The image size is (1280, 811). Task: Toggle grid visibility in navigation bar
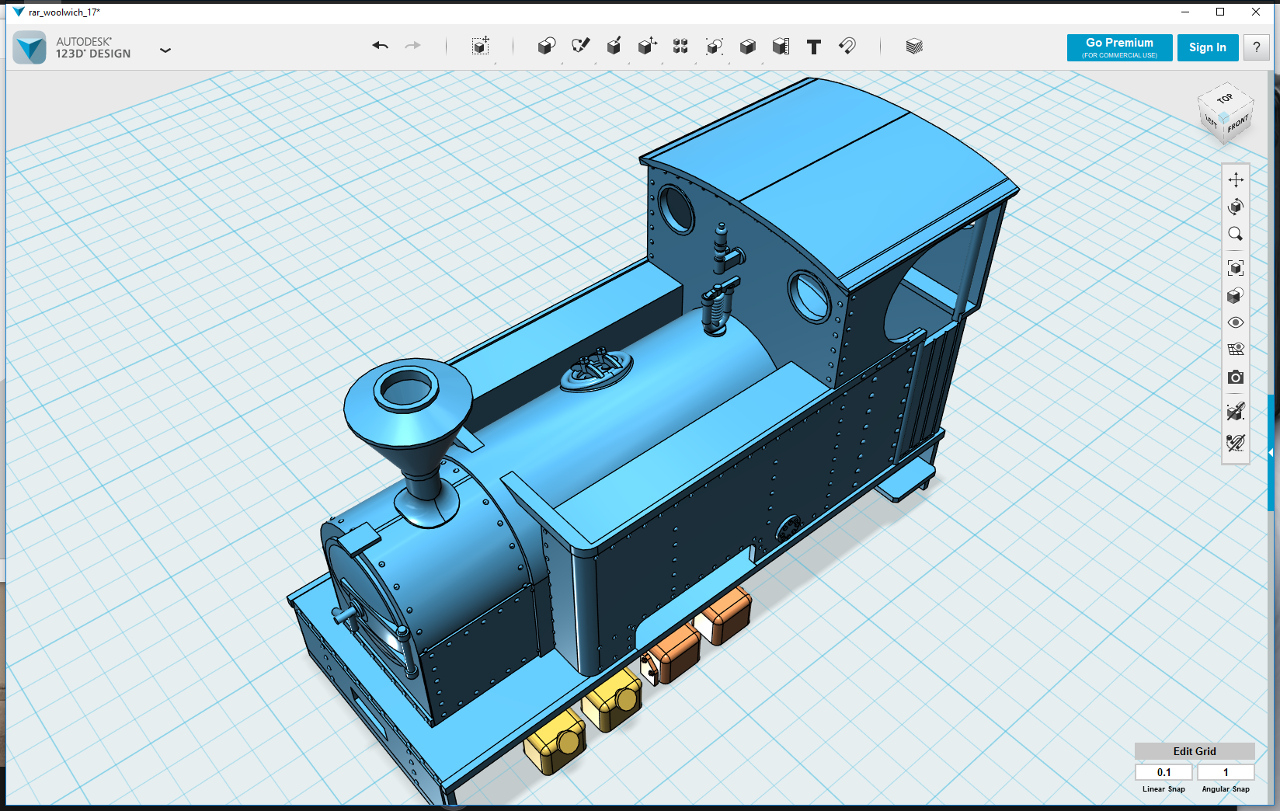point(1236,350)
